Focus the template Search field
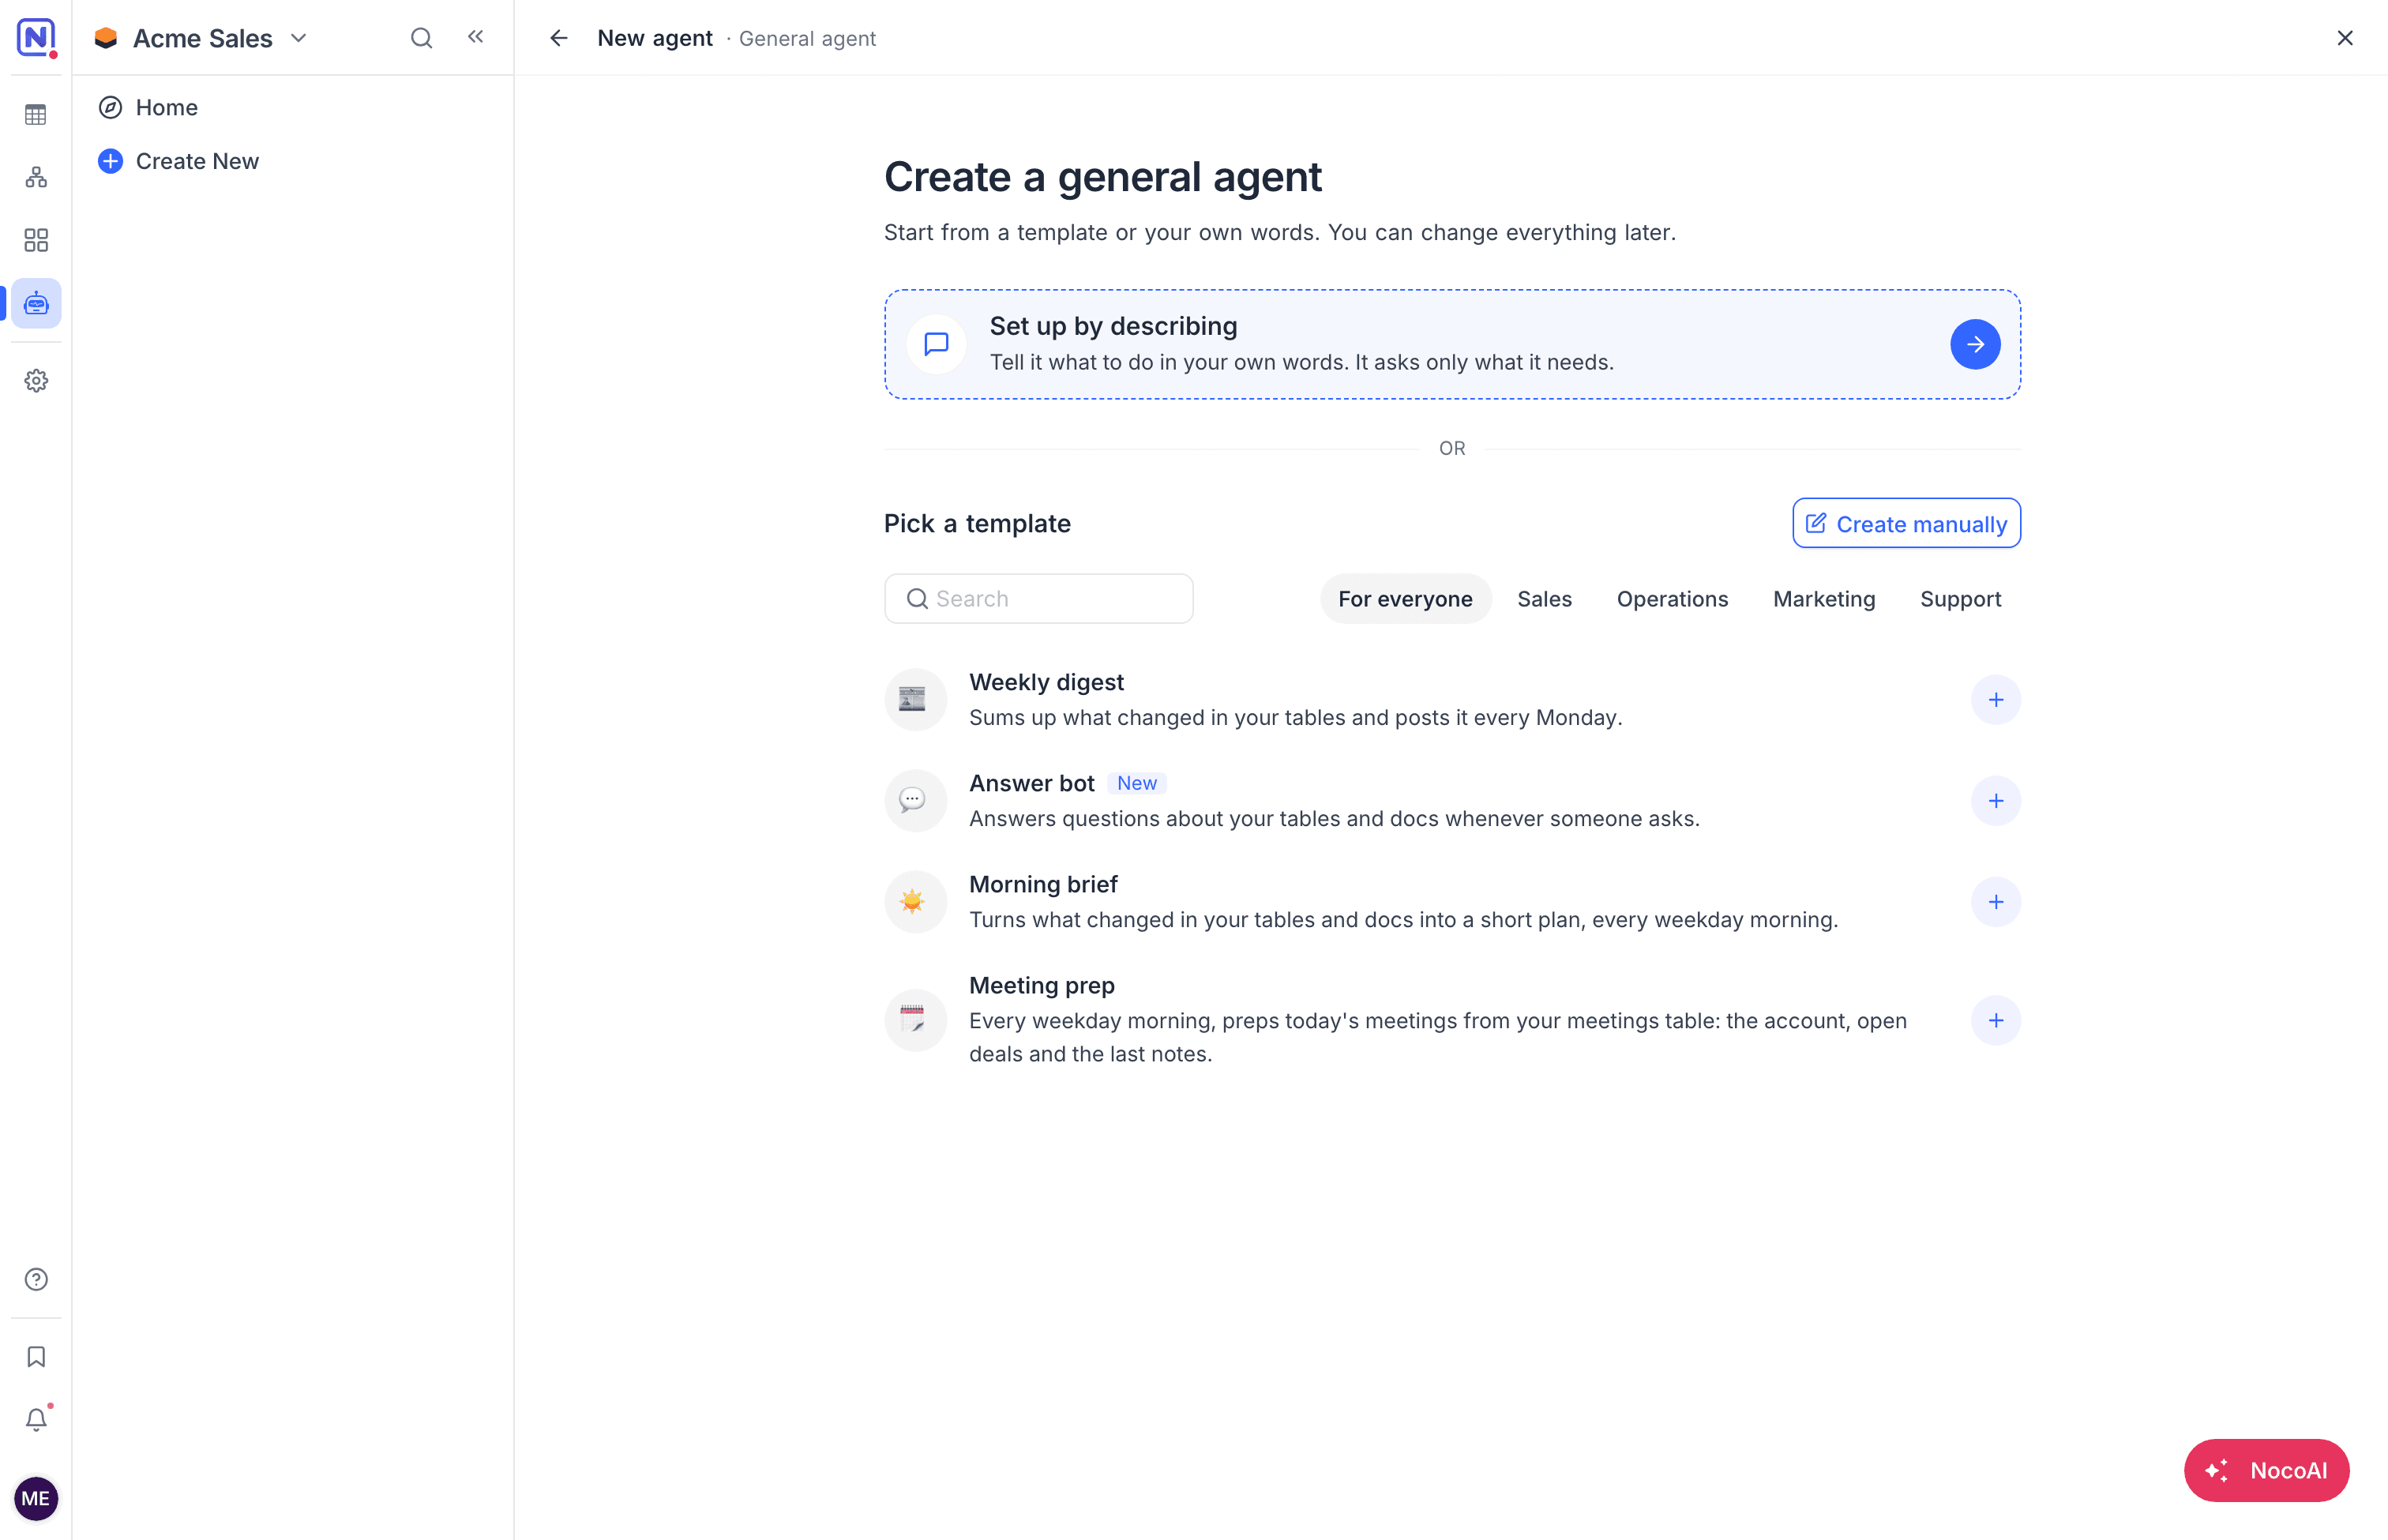This screenshot has width=2388, height=1540. [x=1038, y=599]
